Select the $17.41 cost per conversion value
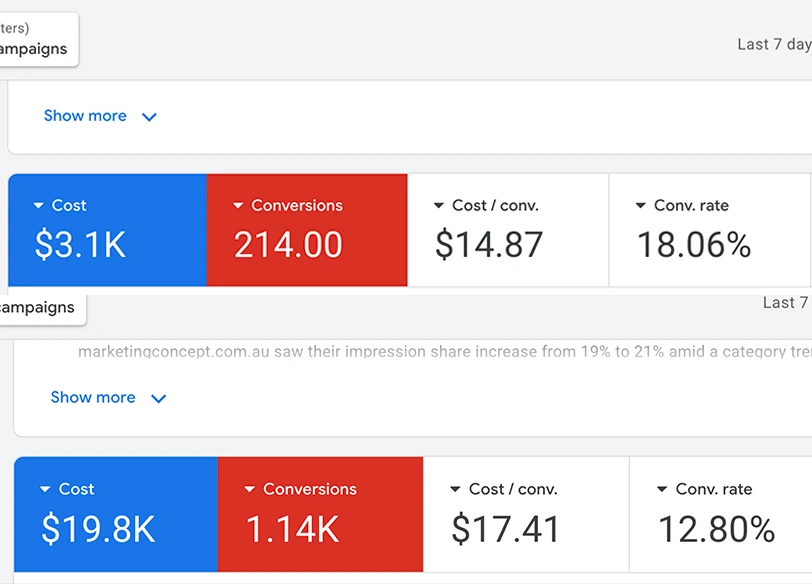This screenshot has height=584, width=812. coord(505,529)
